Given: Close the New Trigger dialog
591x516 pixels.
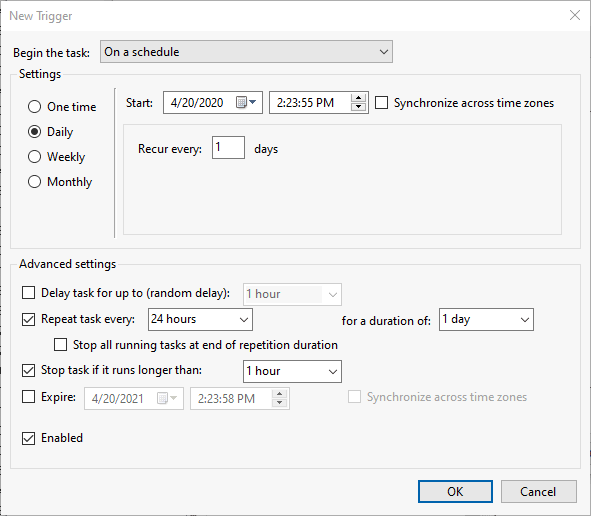Looking at the screenshot, I should point(575,15).
